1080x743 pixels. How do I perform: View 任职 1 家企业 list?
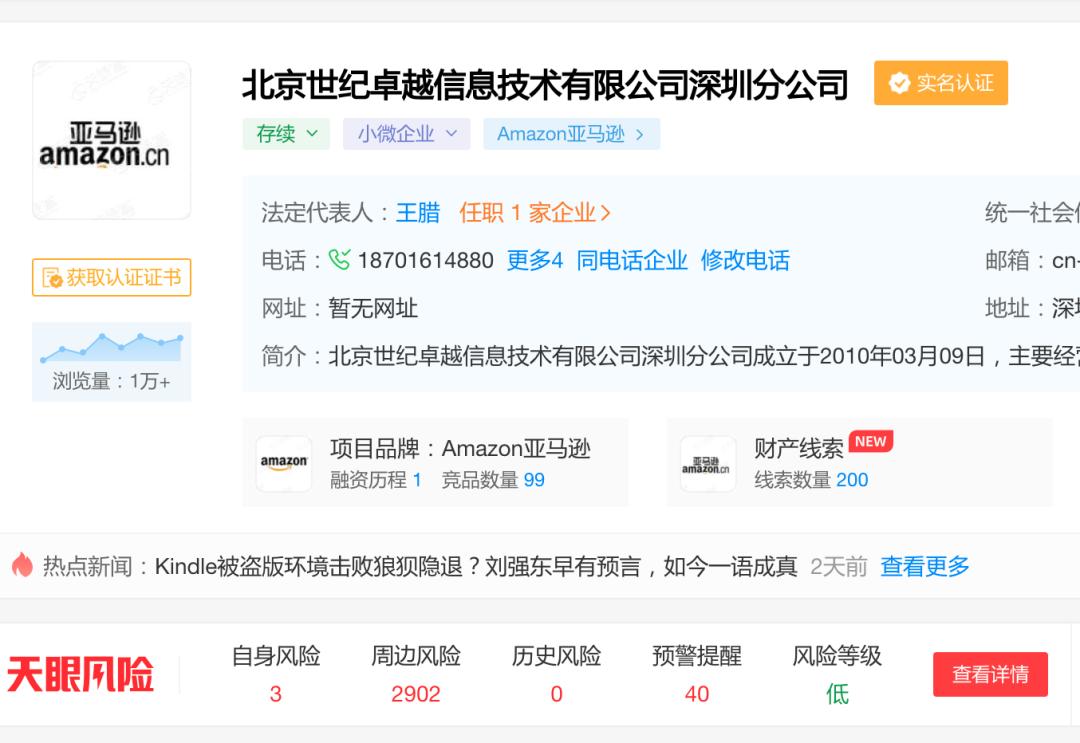[535, 213]
